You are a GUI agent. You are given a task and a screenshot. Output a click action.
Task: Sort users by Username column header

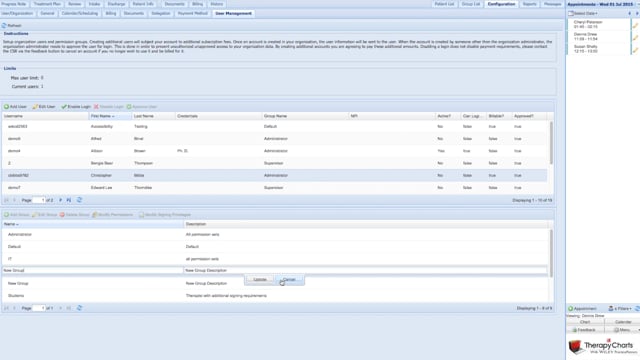45,116
